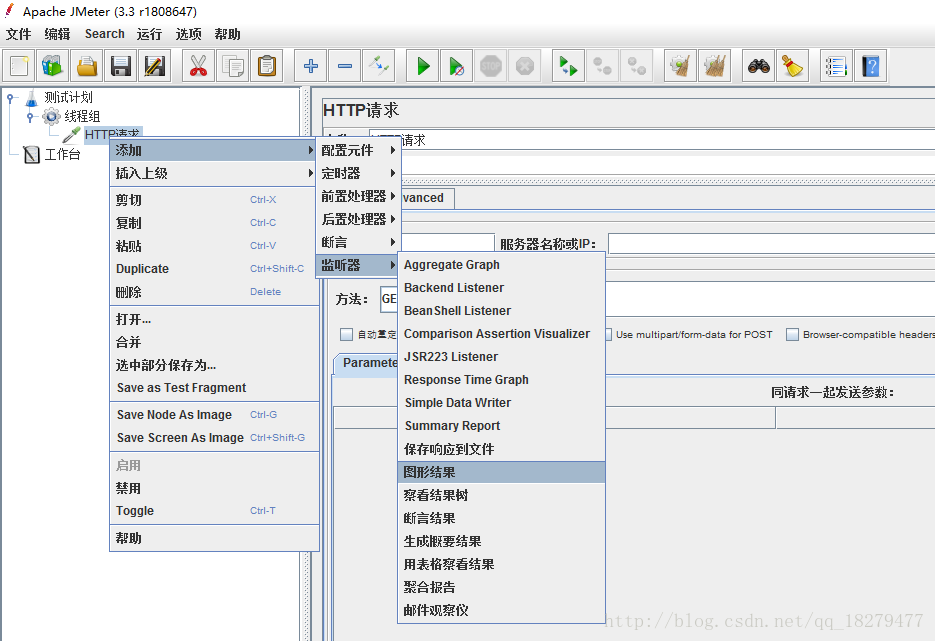Viewport: 935px width, 641px height.
Task: Click the Reset search broom icon
Action: point(792,66)
